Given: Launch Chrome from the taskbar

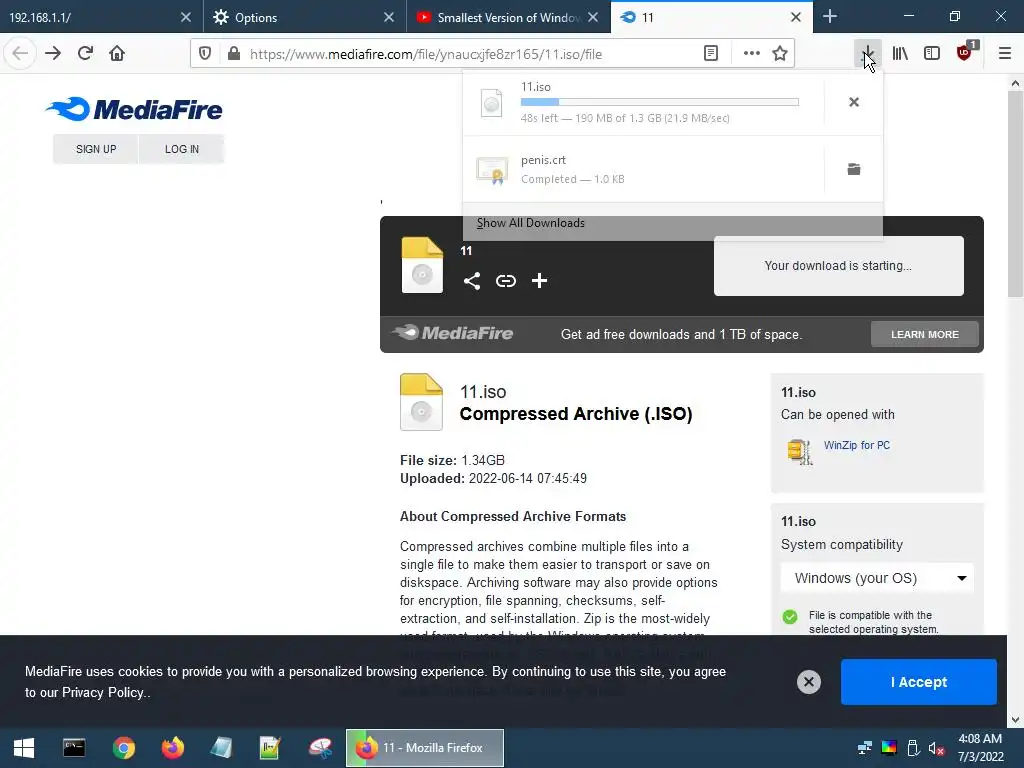Looking at the screenshot, I should click(123, 748).
